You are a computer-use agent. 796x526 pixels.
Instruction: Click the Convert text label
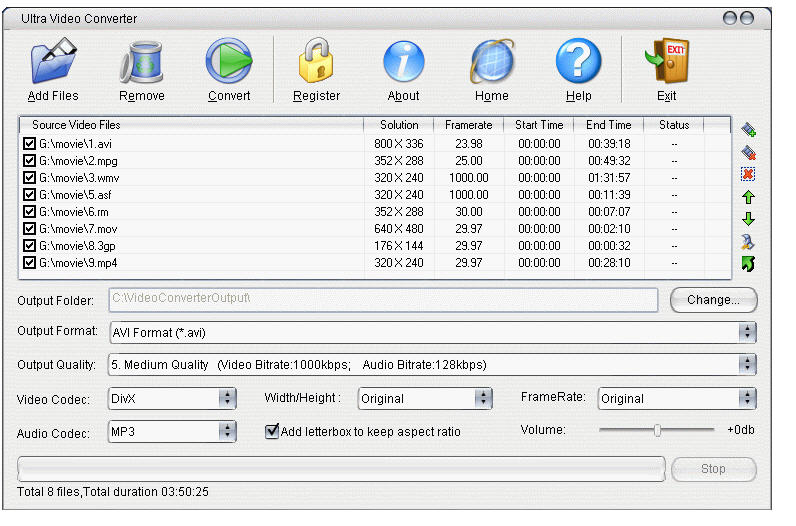coord(229,96)
